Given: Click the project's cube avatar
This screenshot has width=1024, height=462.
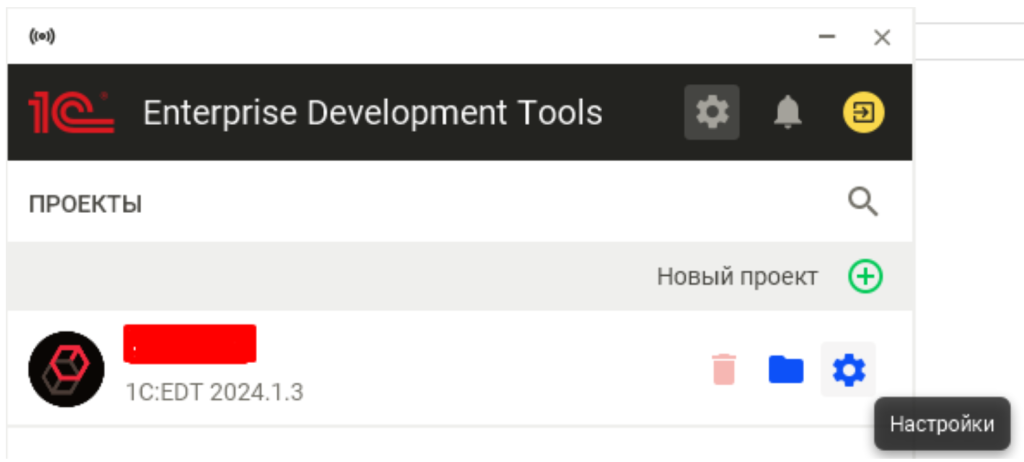Looking at the screenshot, I should click(67, 369).
